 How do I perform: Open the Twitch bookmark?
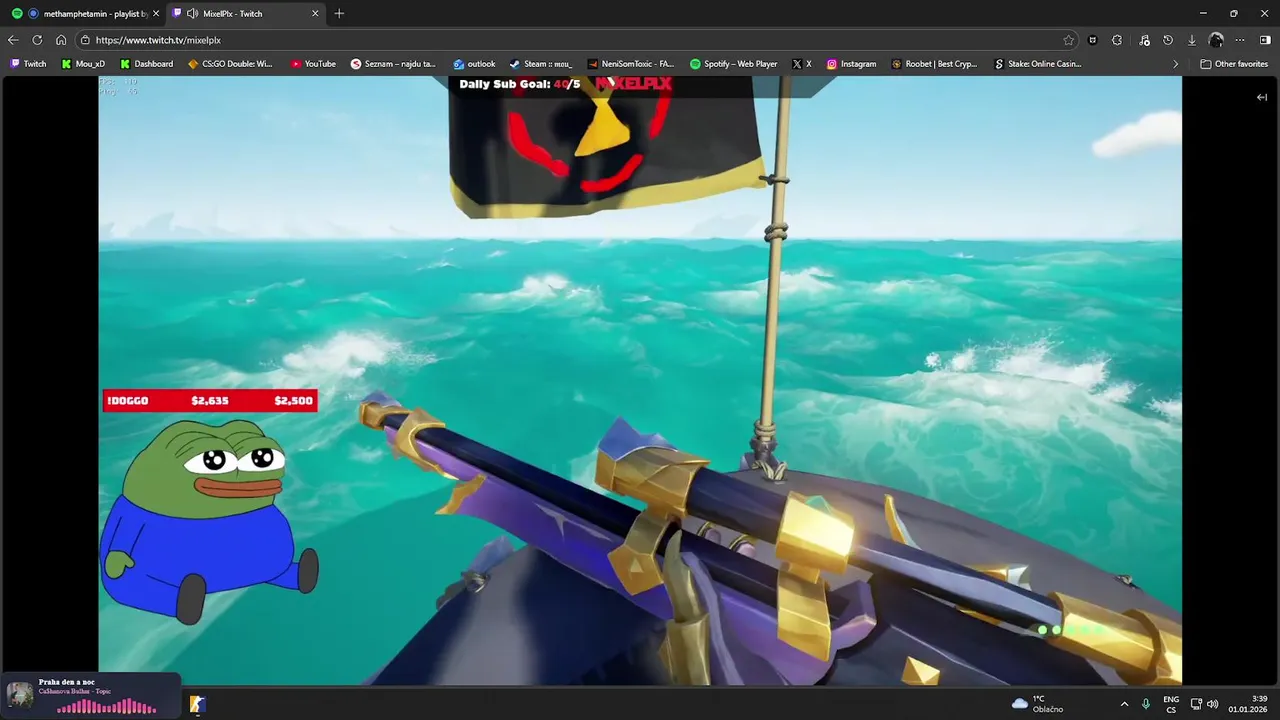[x=28, y=64]
